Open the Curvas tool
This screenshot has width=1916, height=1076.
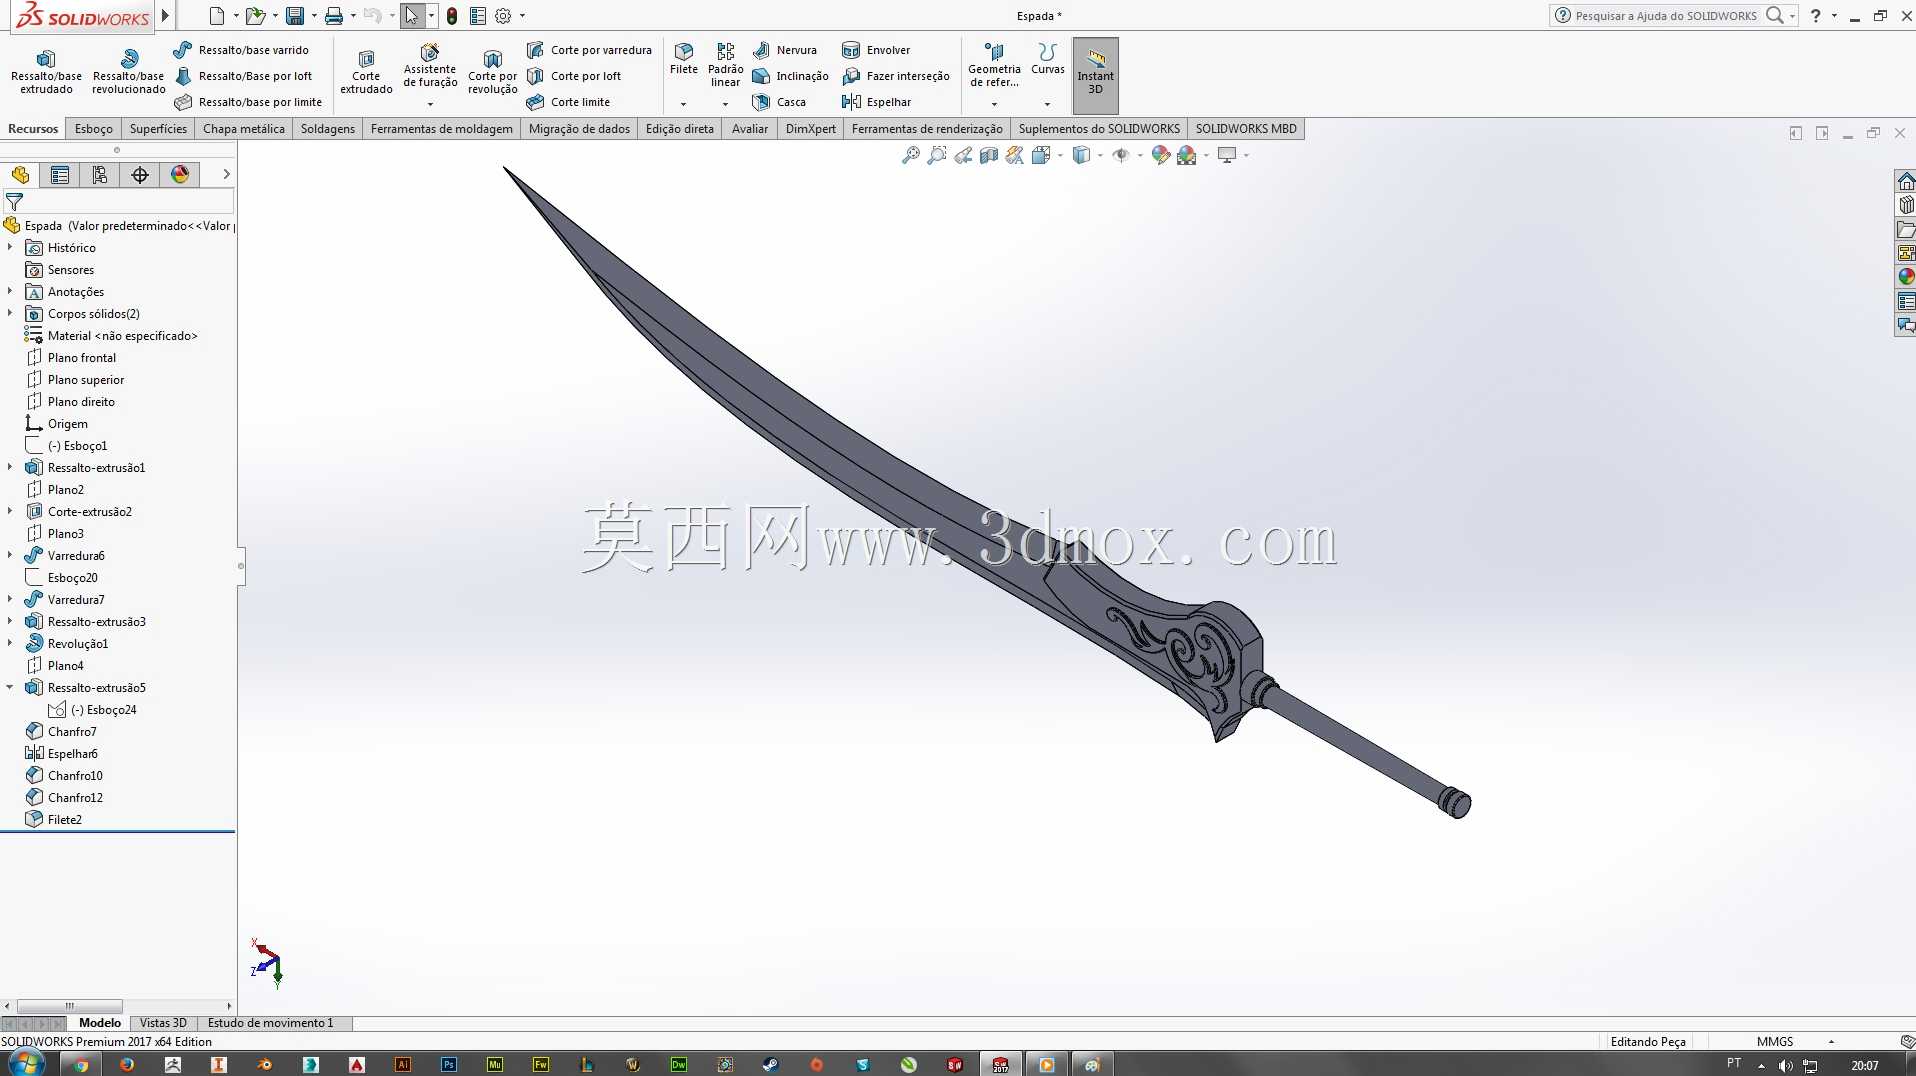1047,59
